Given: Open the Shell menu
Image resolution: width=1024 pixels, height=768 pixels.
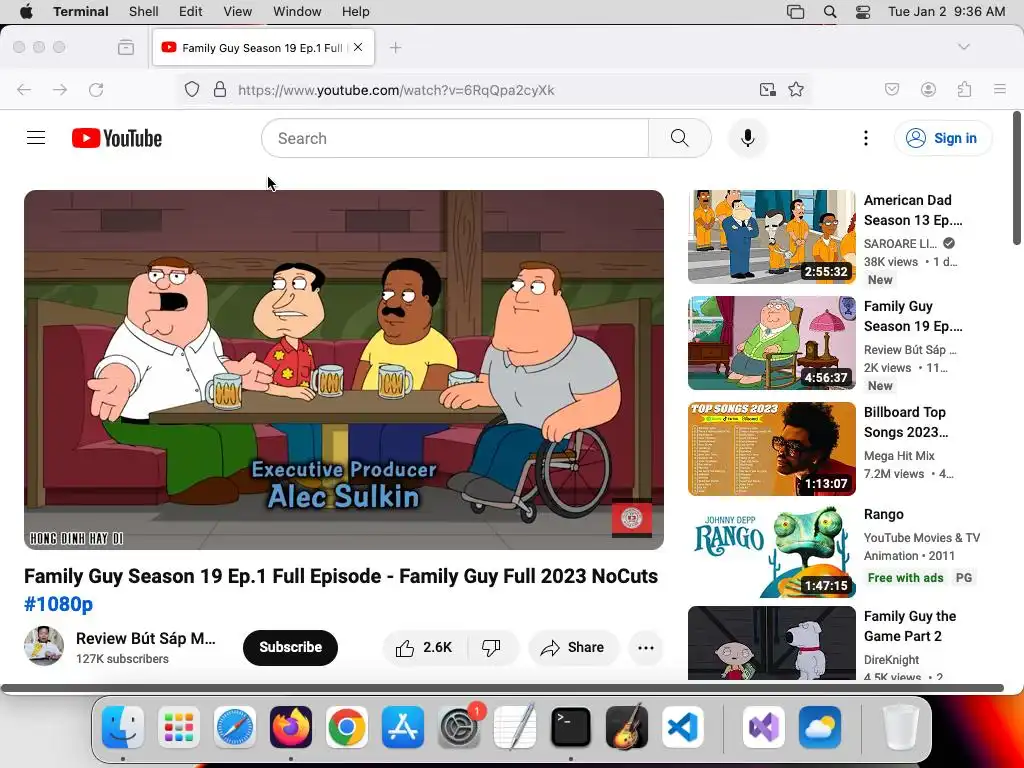Looking at the screenshot, I should pyautogui.click(x=143, y=12).
